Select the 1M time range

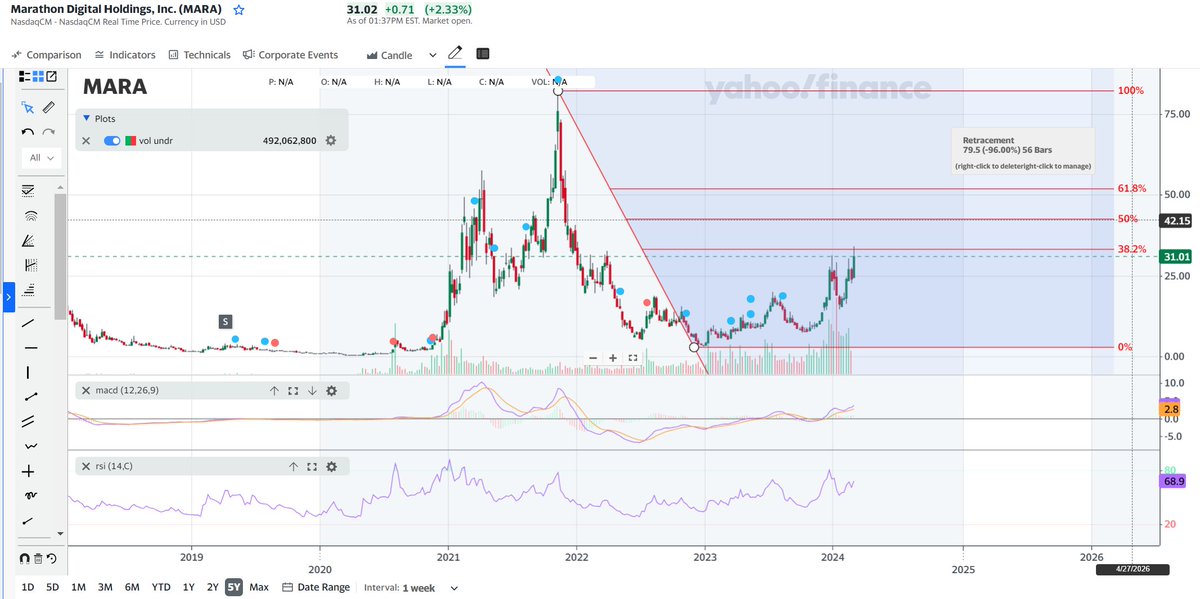[79, 587]
